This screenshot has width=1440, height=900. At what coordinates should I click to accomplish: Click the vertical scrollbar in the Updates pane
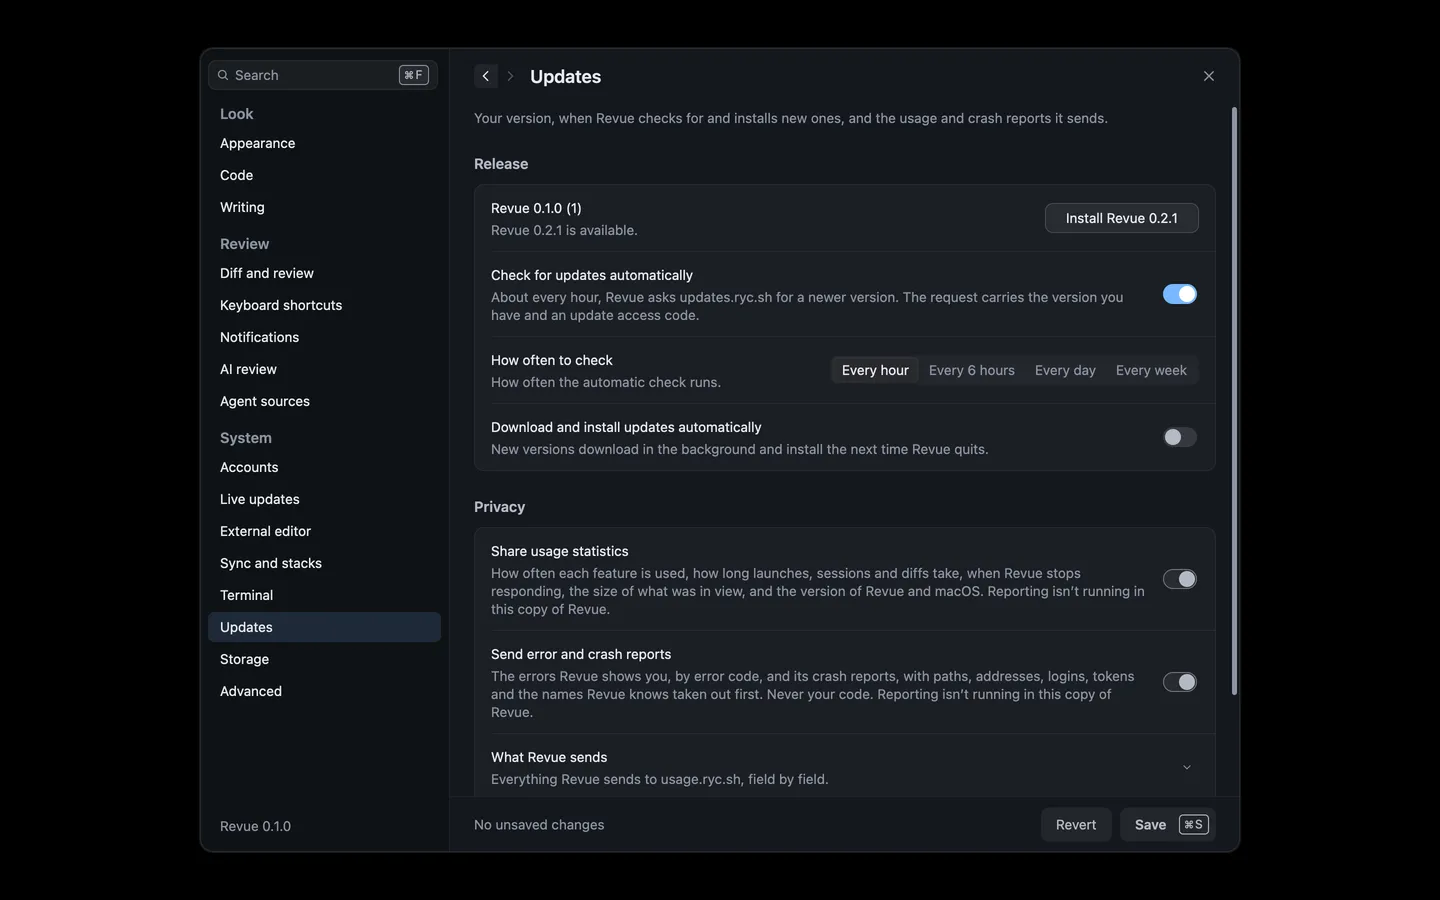(x=1234, y=400)
